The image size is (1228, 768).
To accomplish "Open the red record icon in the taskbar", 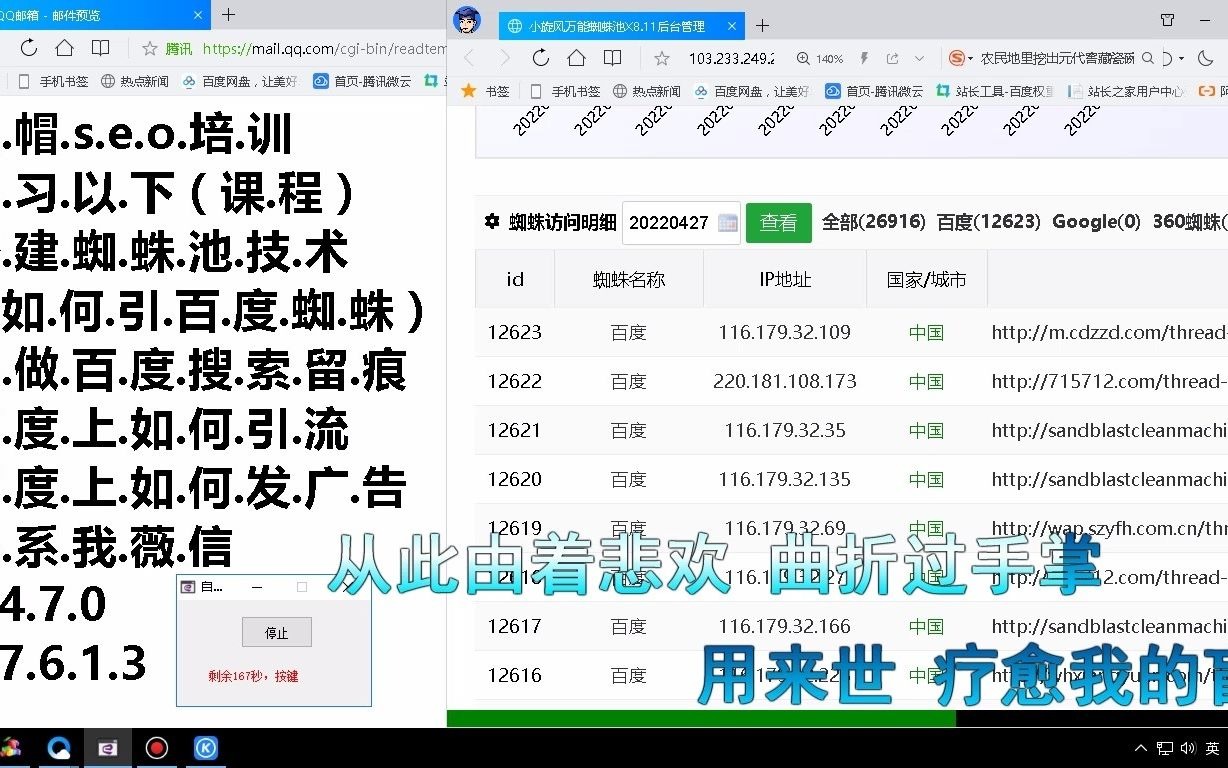I will pos(156,748).
